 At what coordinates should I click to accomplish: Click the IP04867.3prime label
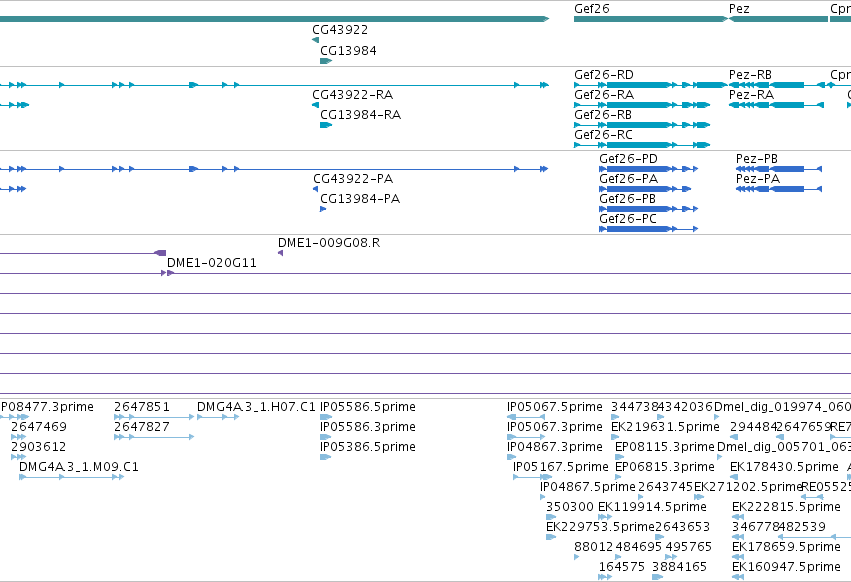point(555,447)
